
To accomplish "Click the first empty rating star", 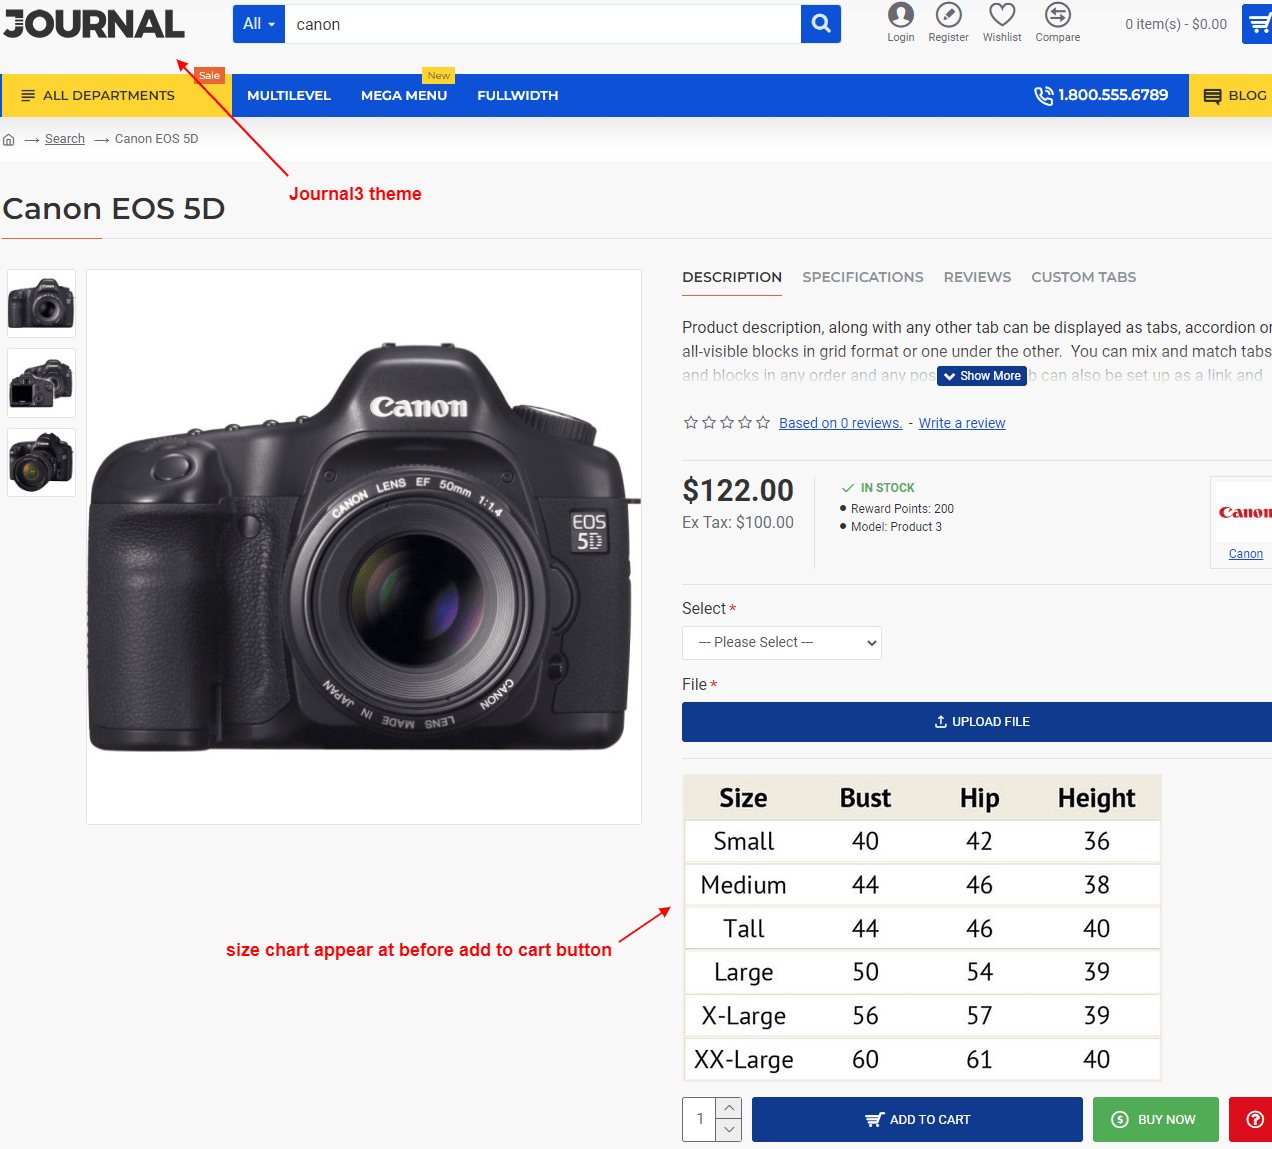I will (689, 423).
